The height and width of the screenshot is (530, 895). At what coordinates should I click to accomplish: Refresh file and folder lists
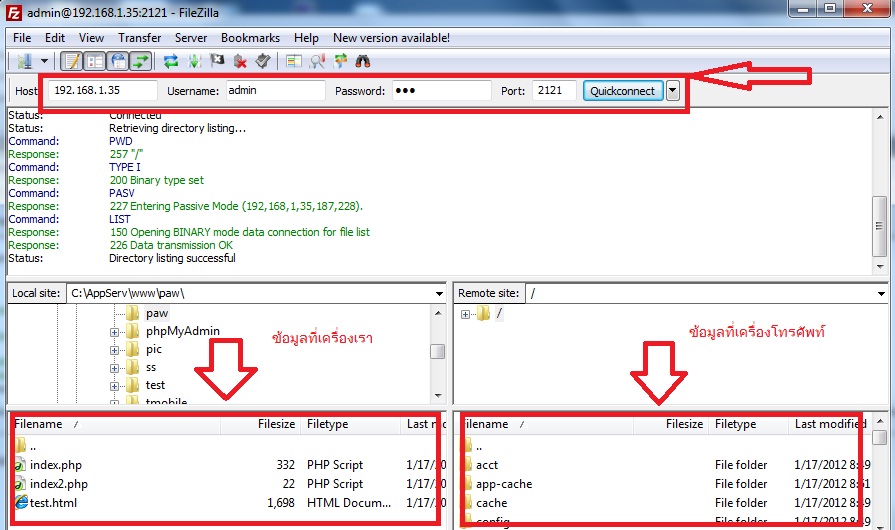pyautogui.click(x=171, y=61)
